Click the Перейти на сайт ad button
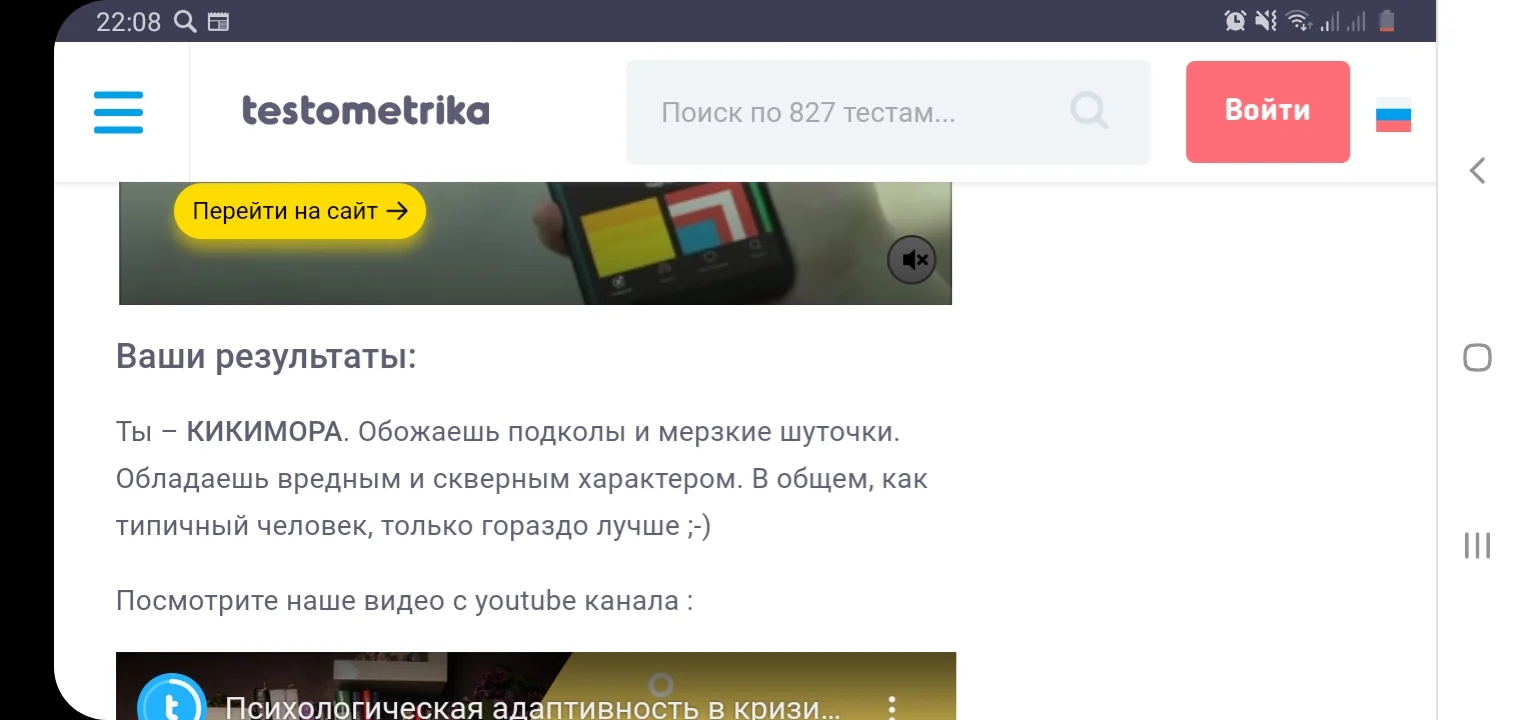 click(299, 211)
